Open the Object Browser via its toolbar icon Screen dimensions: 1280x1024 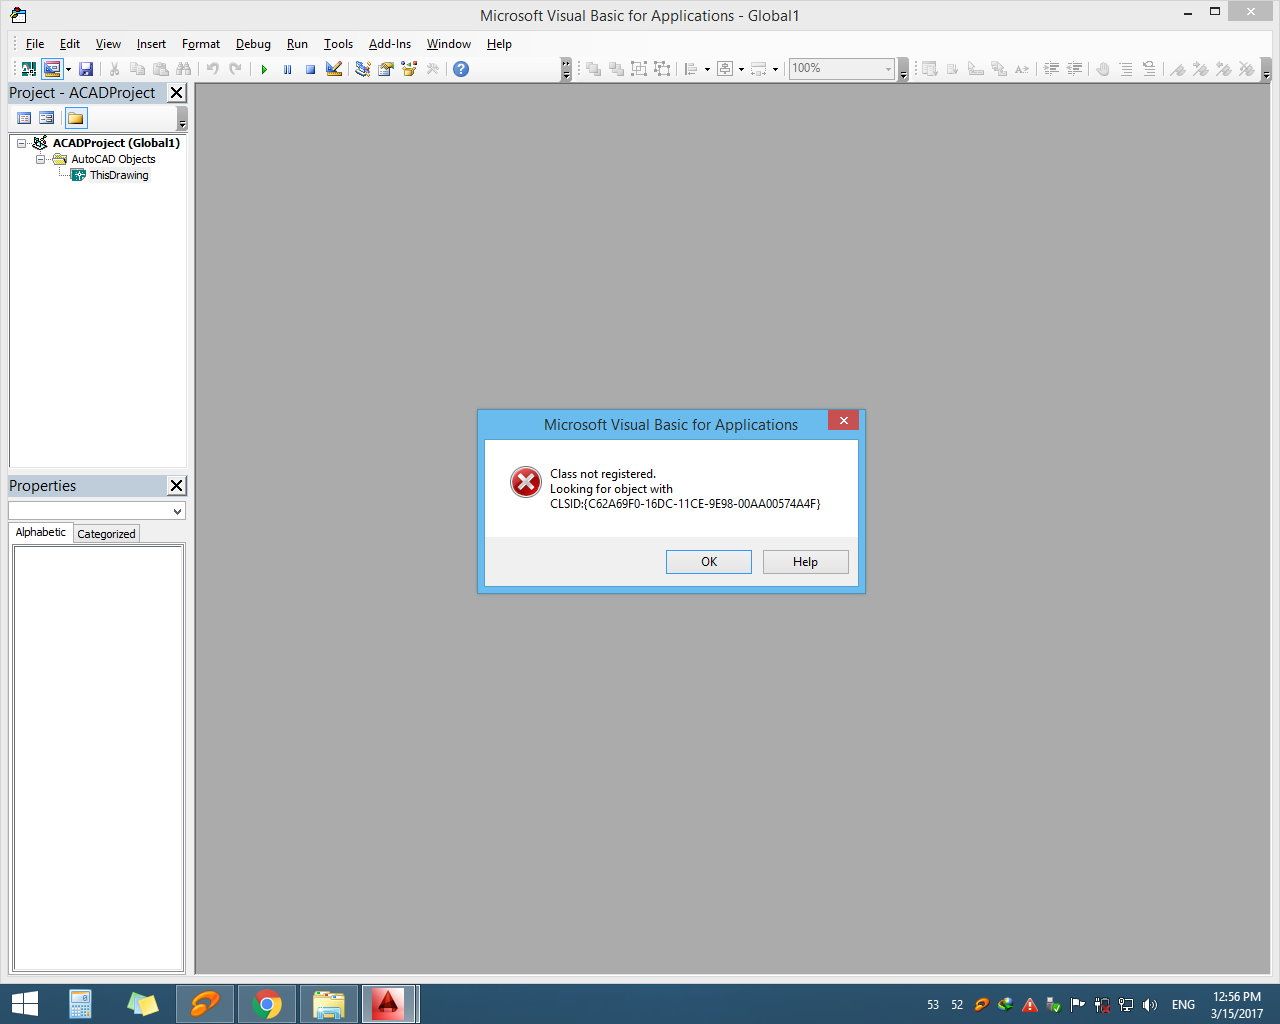pos(409,68)
